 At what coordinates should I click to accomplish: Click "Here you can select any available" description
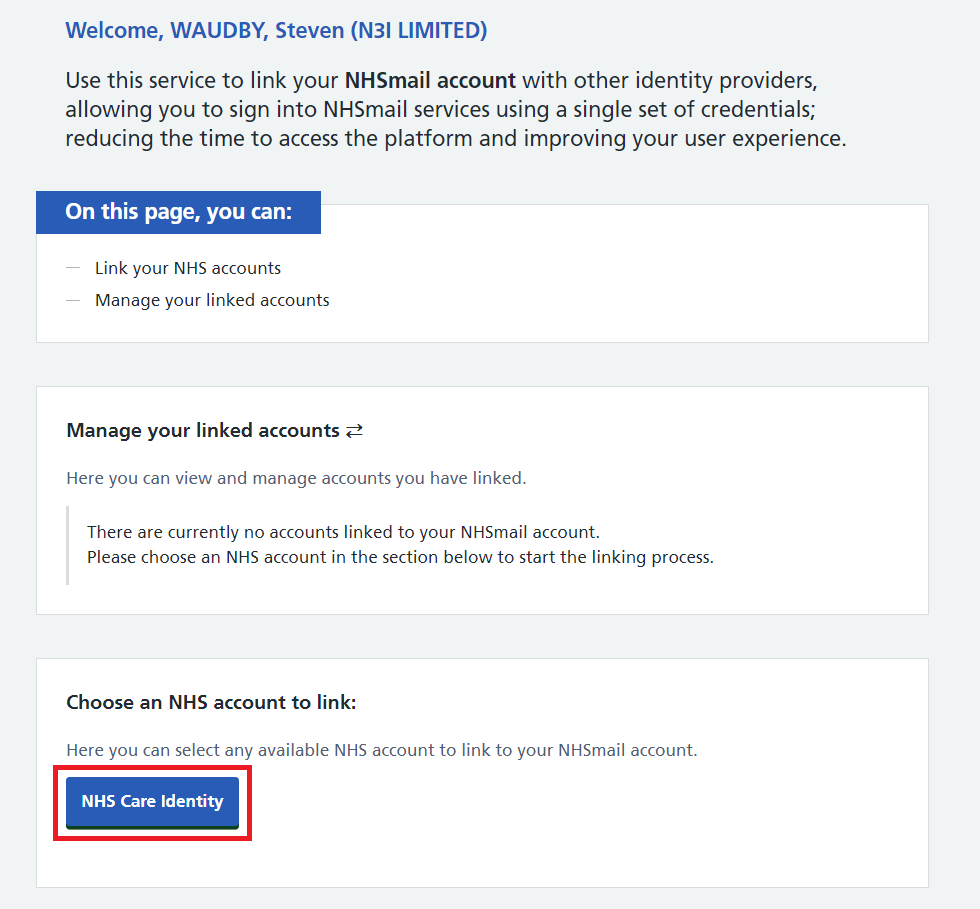point(381,750)
